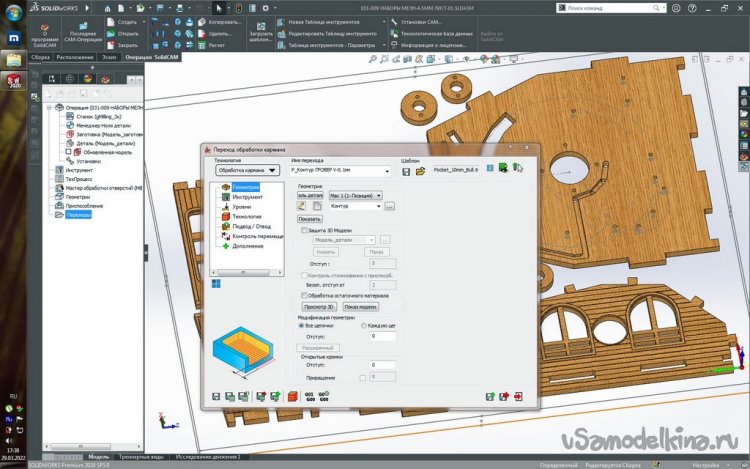This screenshot has width=750, height=469.
Task: Open the О программе SolidCAM ribbon icon
Action: tap(45, 28)
